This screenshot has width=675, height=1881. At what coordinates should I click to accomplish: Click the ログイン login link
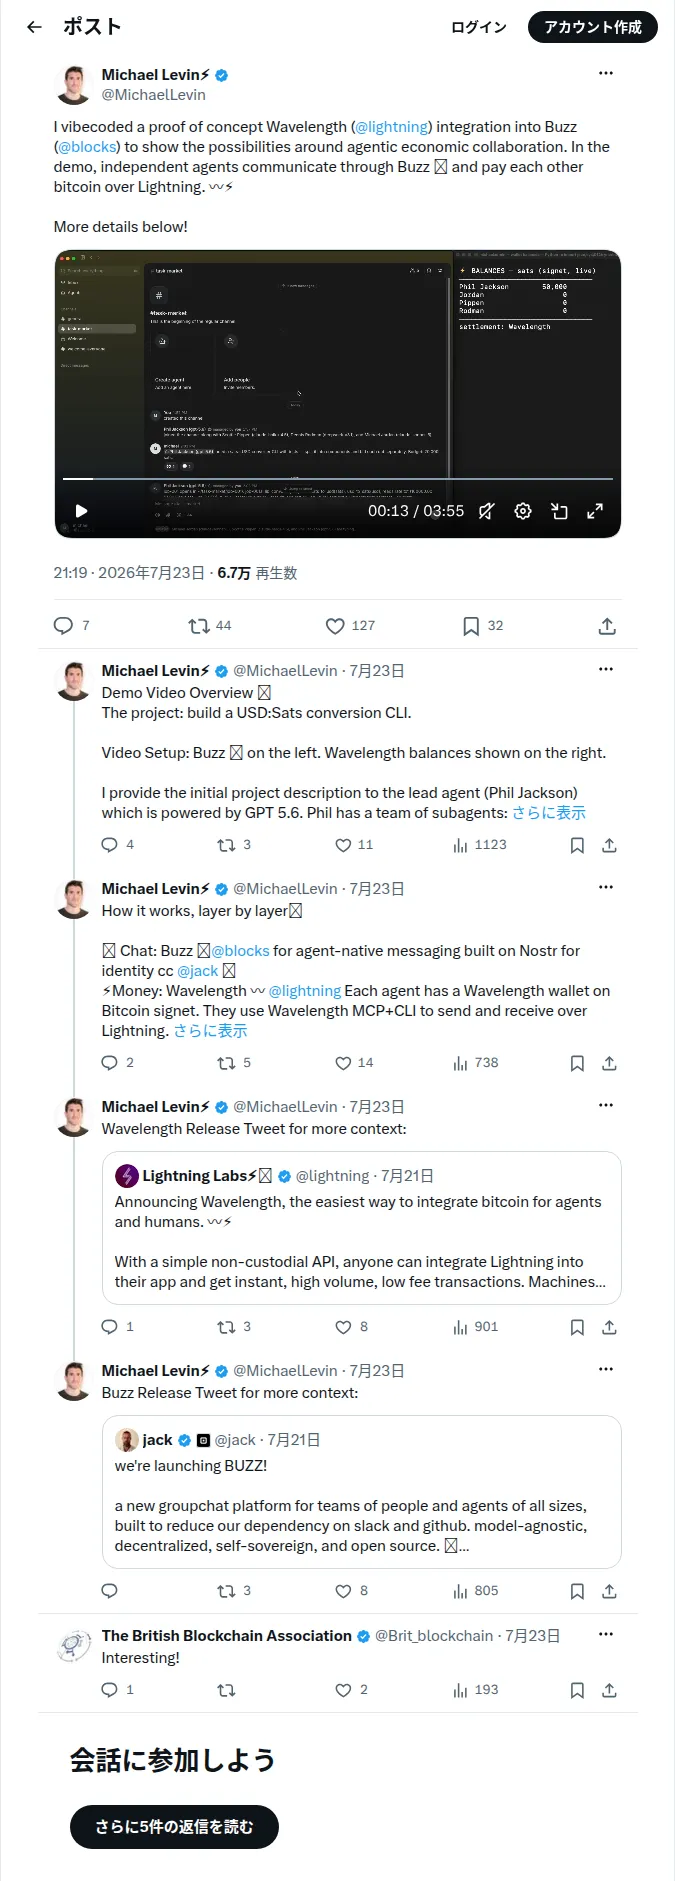point(479,27)
